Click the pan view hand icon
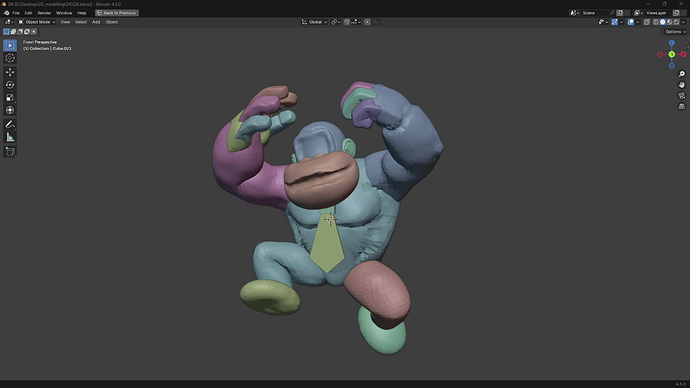 (x=682, y=85)
